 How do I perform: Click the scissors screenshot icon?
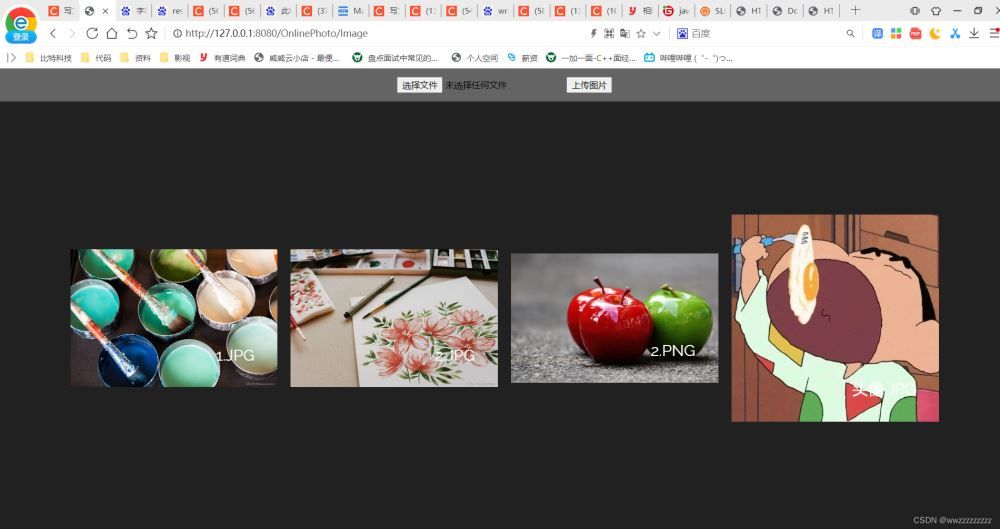tap(954, 33)
